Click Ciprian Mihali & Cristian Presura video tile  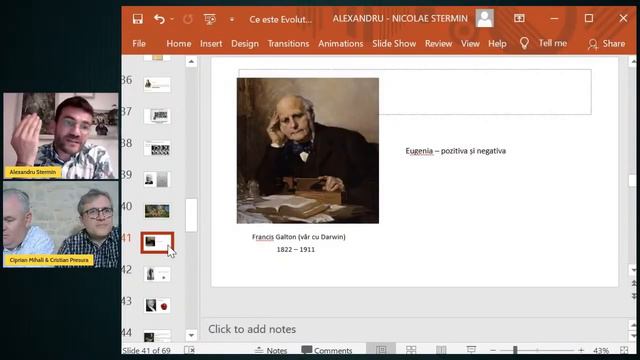61,224
